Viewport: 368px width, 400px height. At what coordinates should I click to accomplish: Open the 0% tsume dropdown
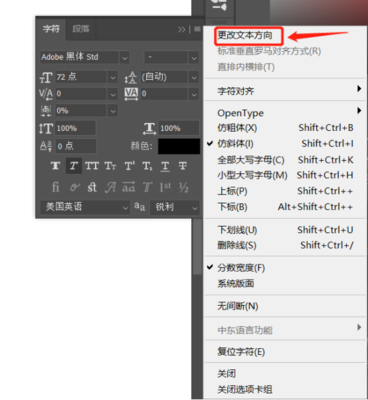coord(113,111)
